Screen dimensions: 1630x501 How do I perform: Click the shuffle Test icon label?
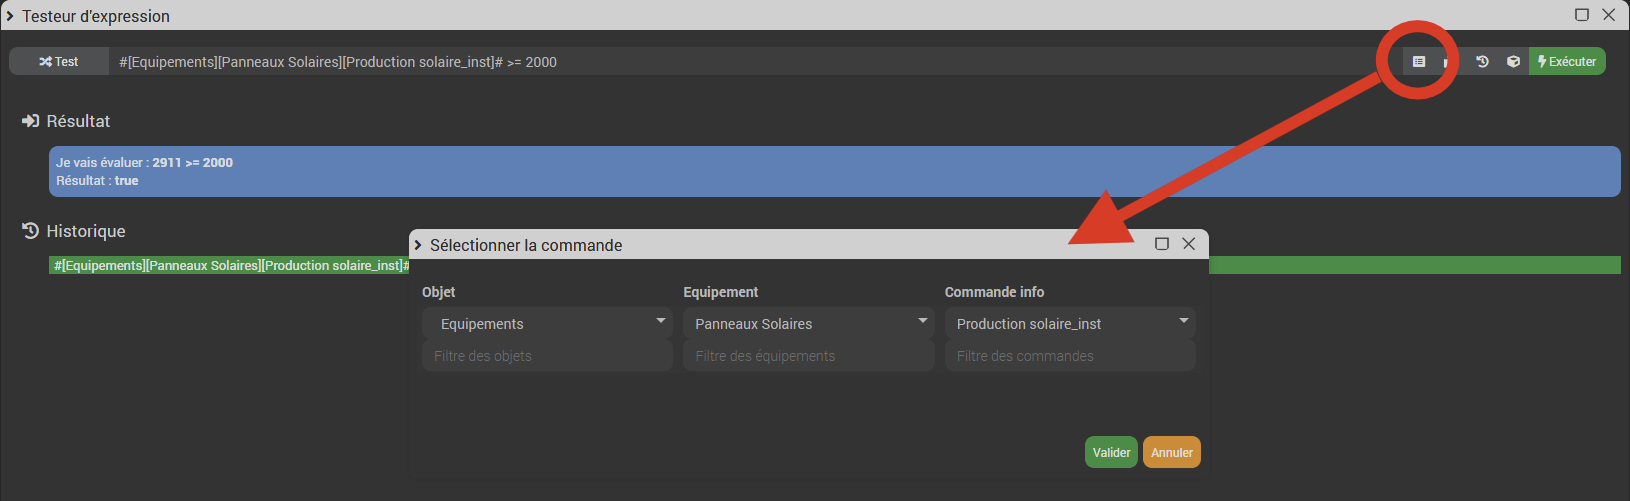[59, 62]
